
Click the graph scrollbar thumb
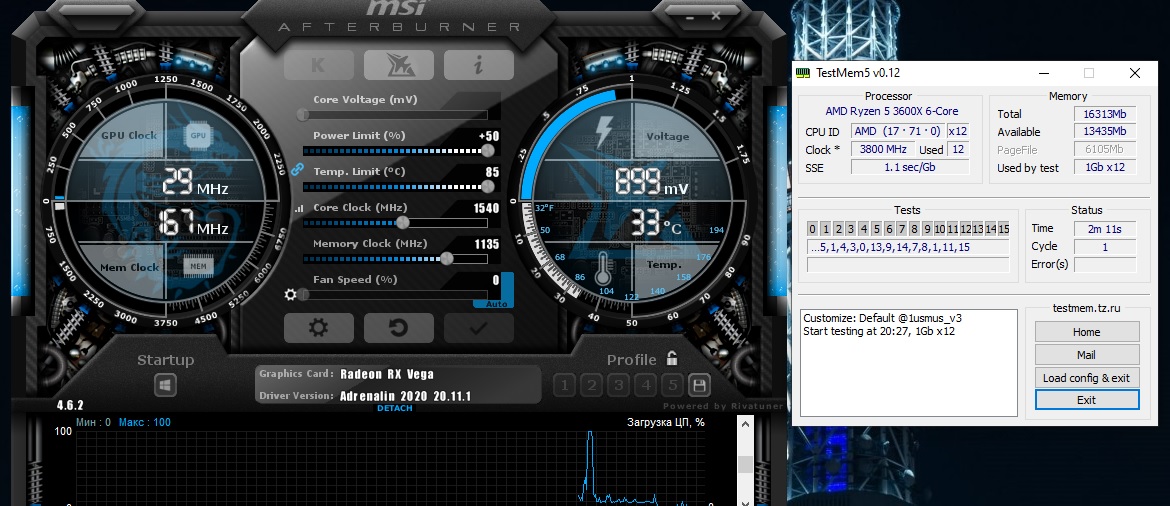(745, 464)
